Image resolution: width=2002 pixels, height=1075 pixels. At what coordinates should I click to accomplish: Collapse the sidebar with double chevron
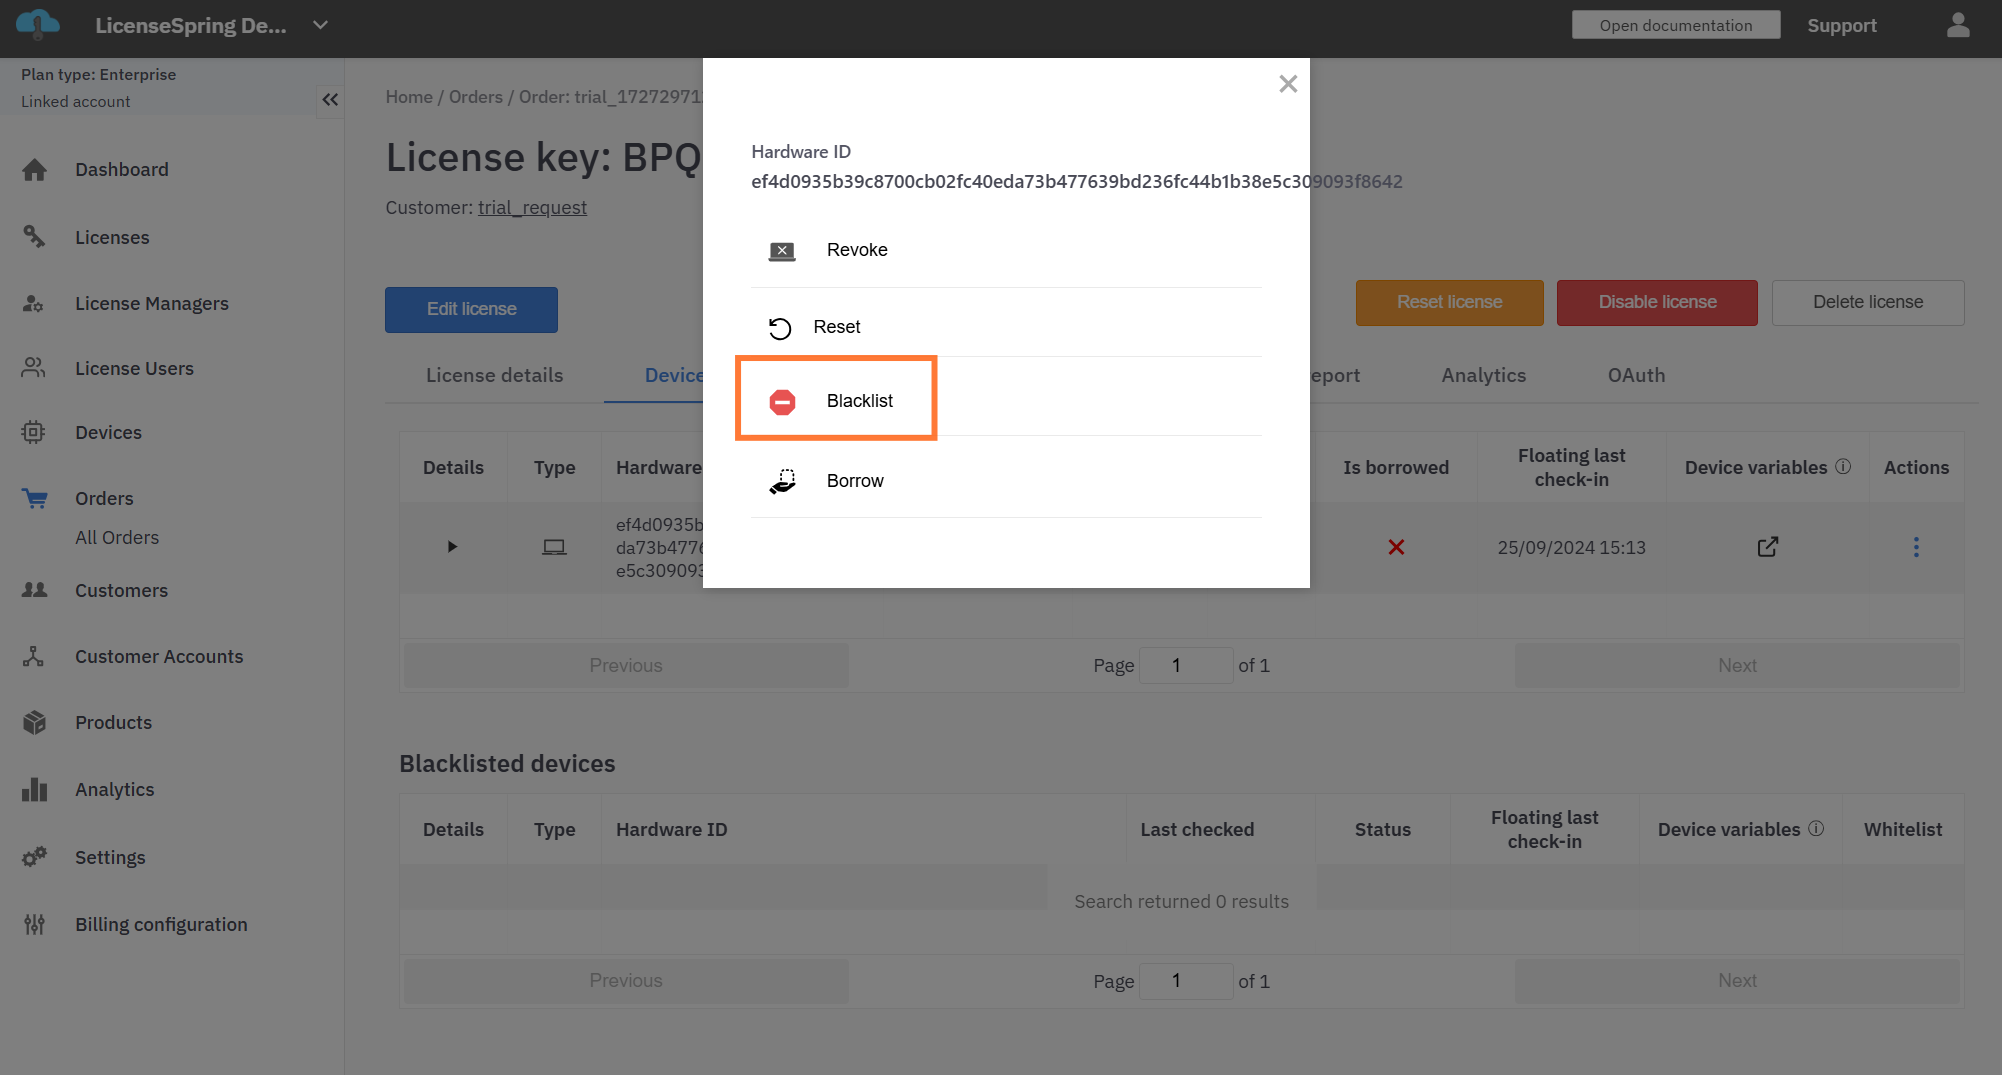click(x=330, y=99)
